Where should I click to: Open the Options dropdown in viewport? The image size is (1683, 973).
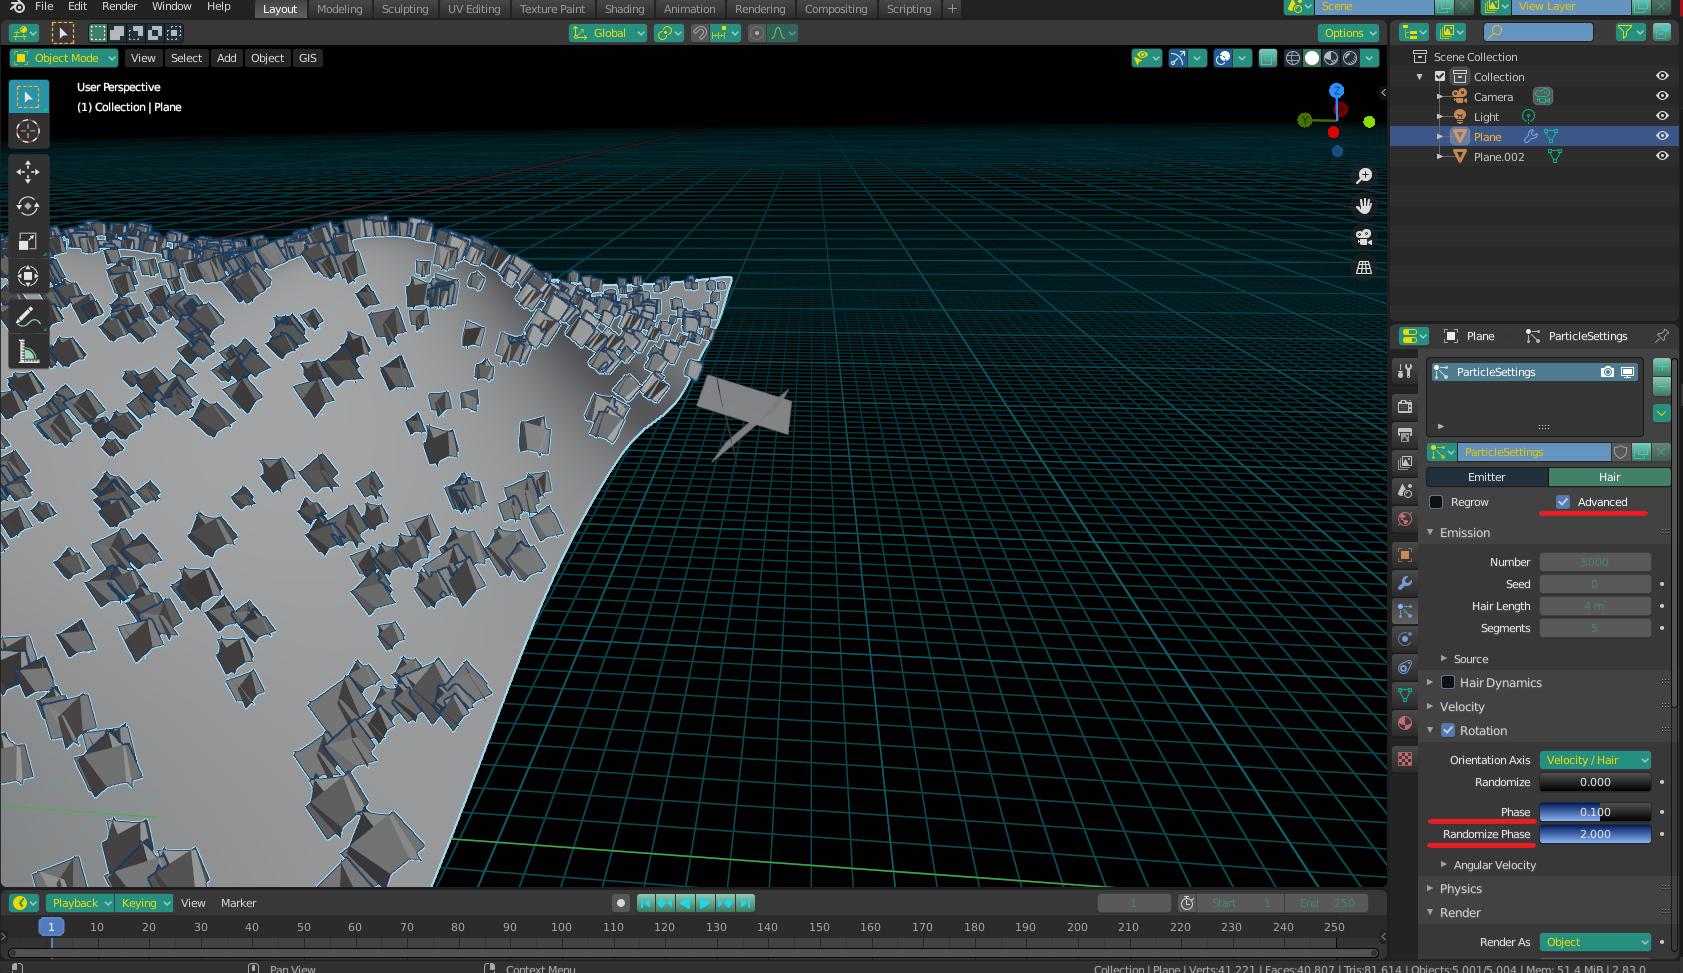coord(1349,33)
